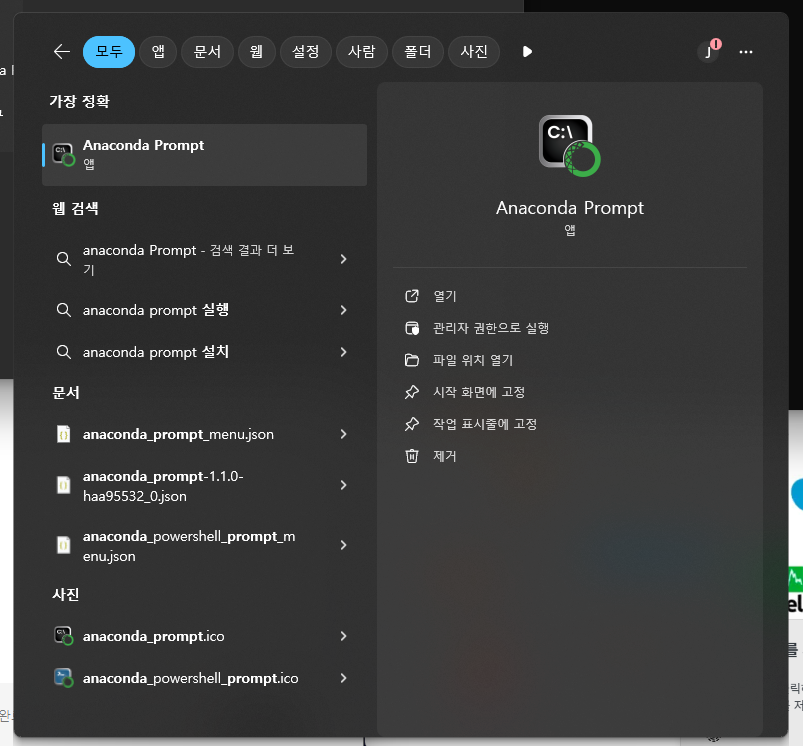Viewport: 803px width, 746px height.
Task: Expand arrow for anaconda prompt 실행
Action: pyautogui.click(x=344, y=310)
